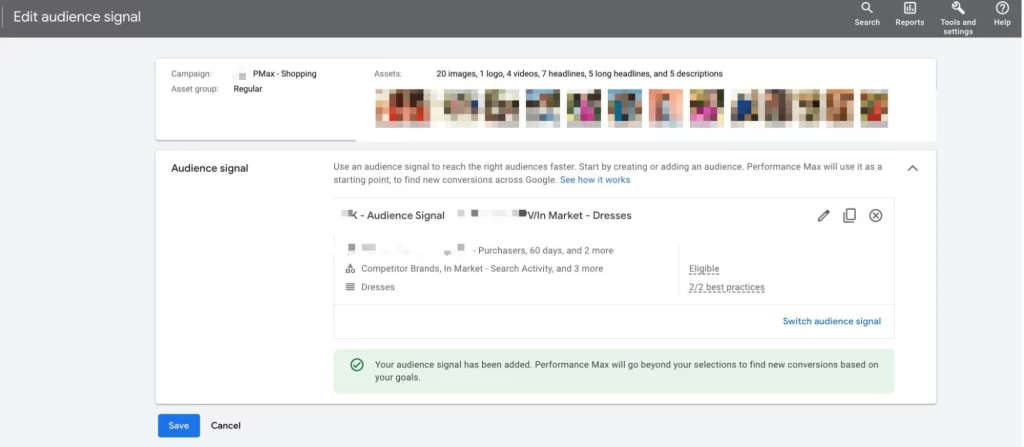The image size is (1024, 447).
Task: Edit audience signal with pencil icon
Action: (x=824, y=216)
